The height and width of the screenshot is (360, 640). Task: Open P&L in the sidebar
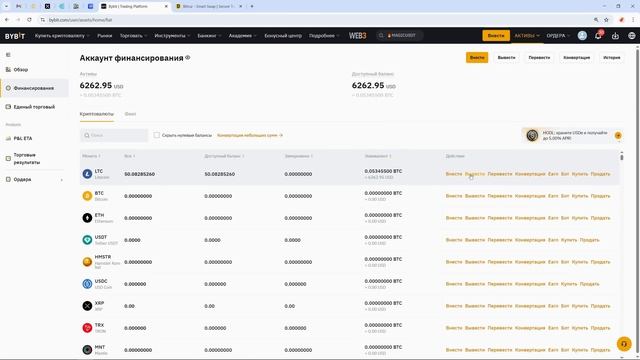[x=23, y=138]
